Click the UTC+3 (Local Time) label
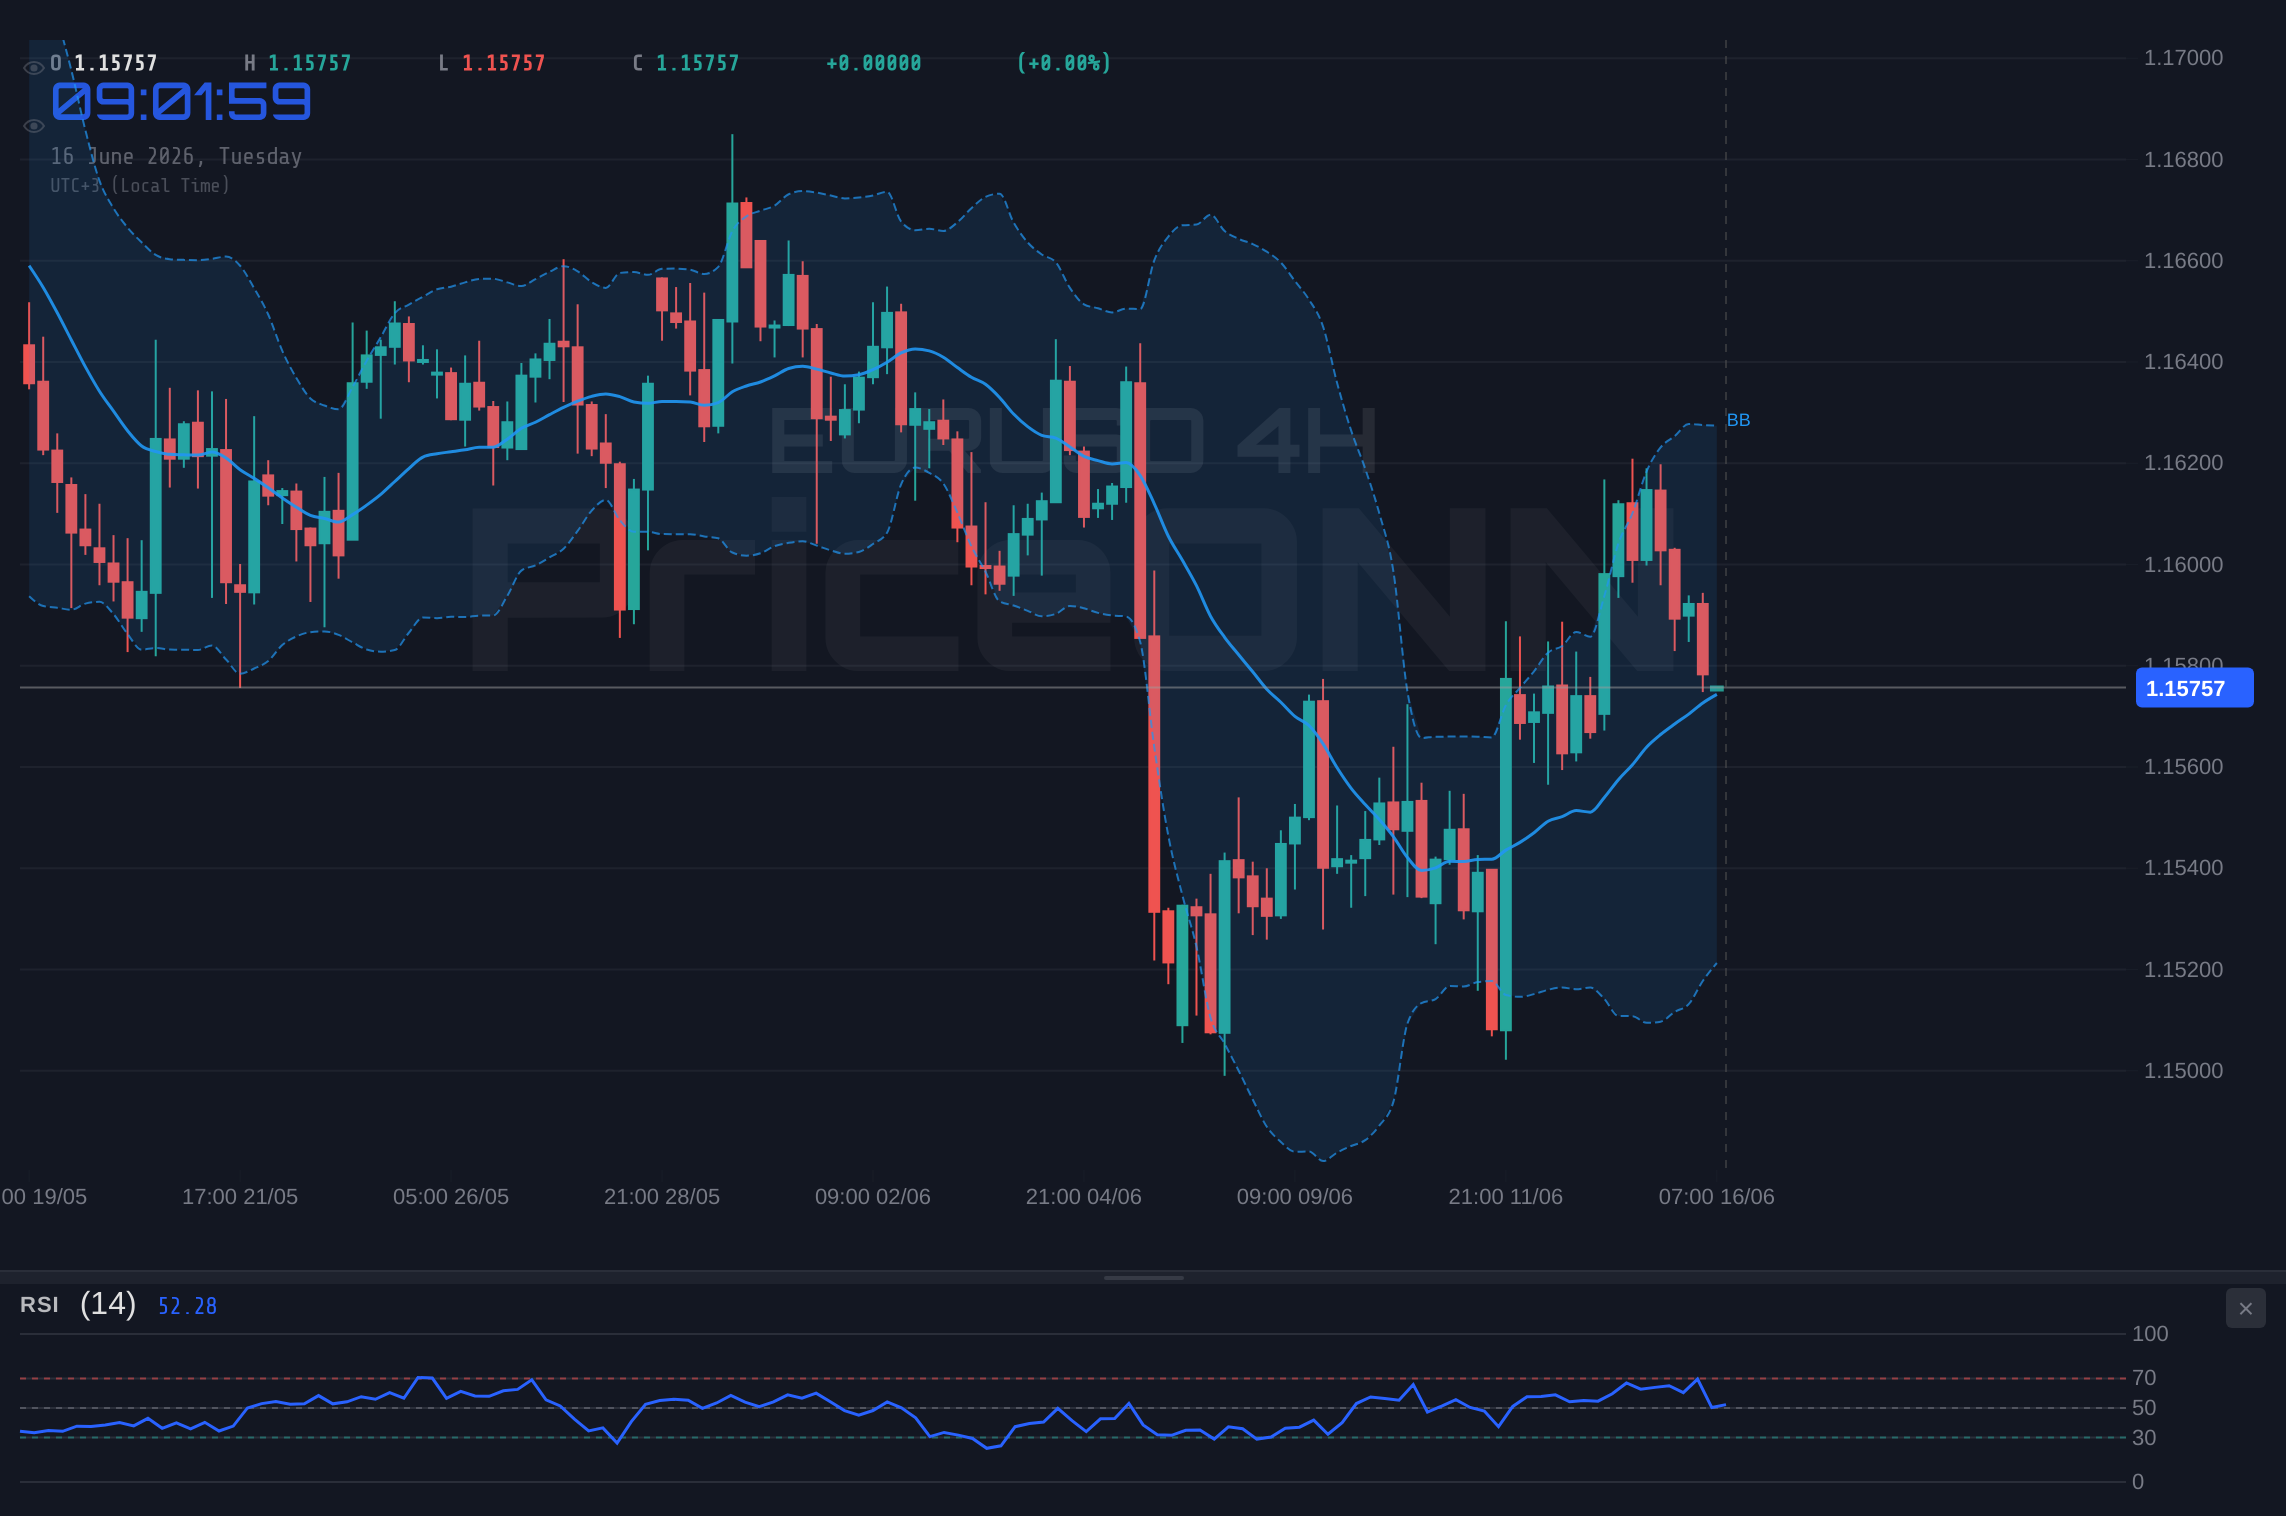This screenshot has height=1516, width=2286. pyautogui.click(x=140, y=185)
